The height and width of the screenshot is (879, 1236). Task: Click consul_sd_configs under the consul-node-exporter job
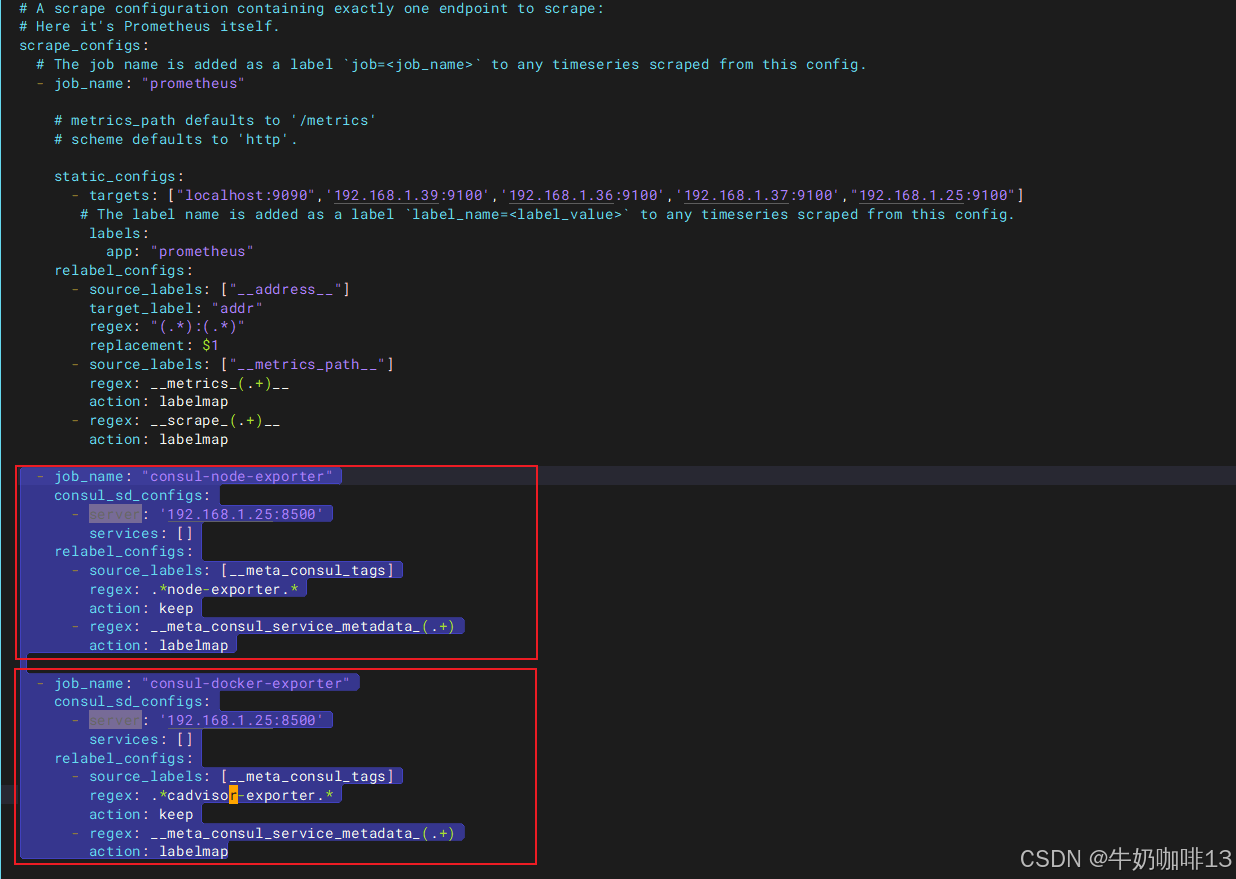[x=132, y=495]
